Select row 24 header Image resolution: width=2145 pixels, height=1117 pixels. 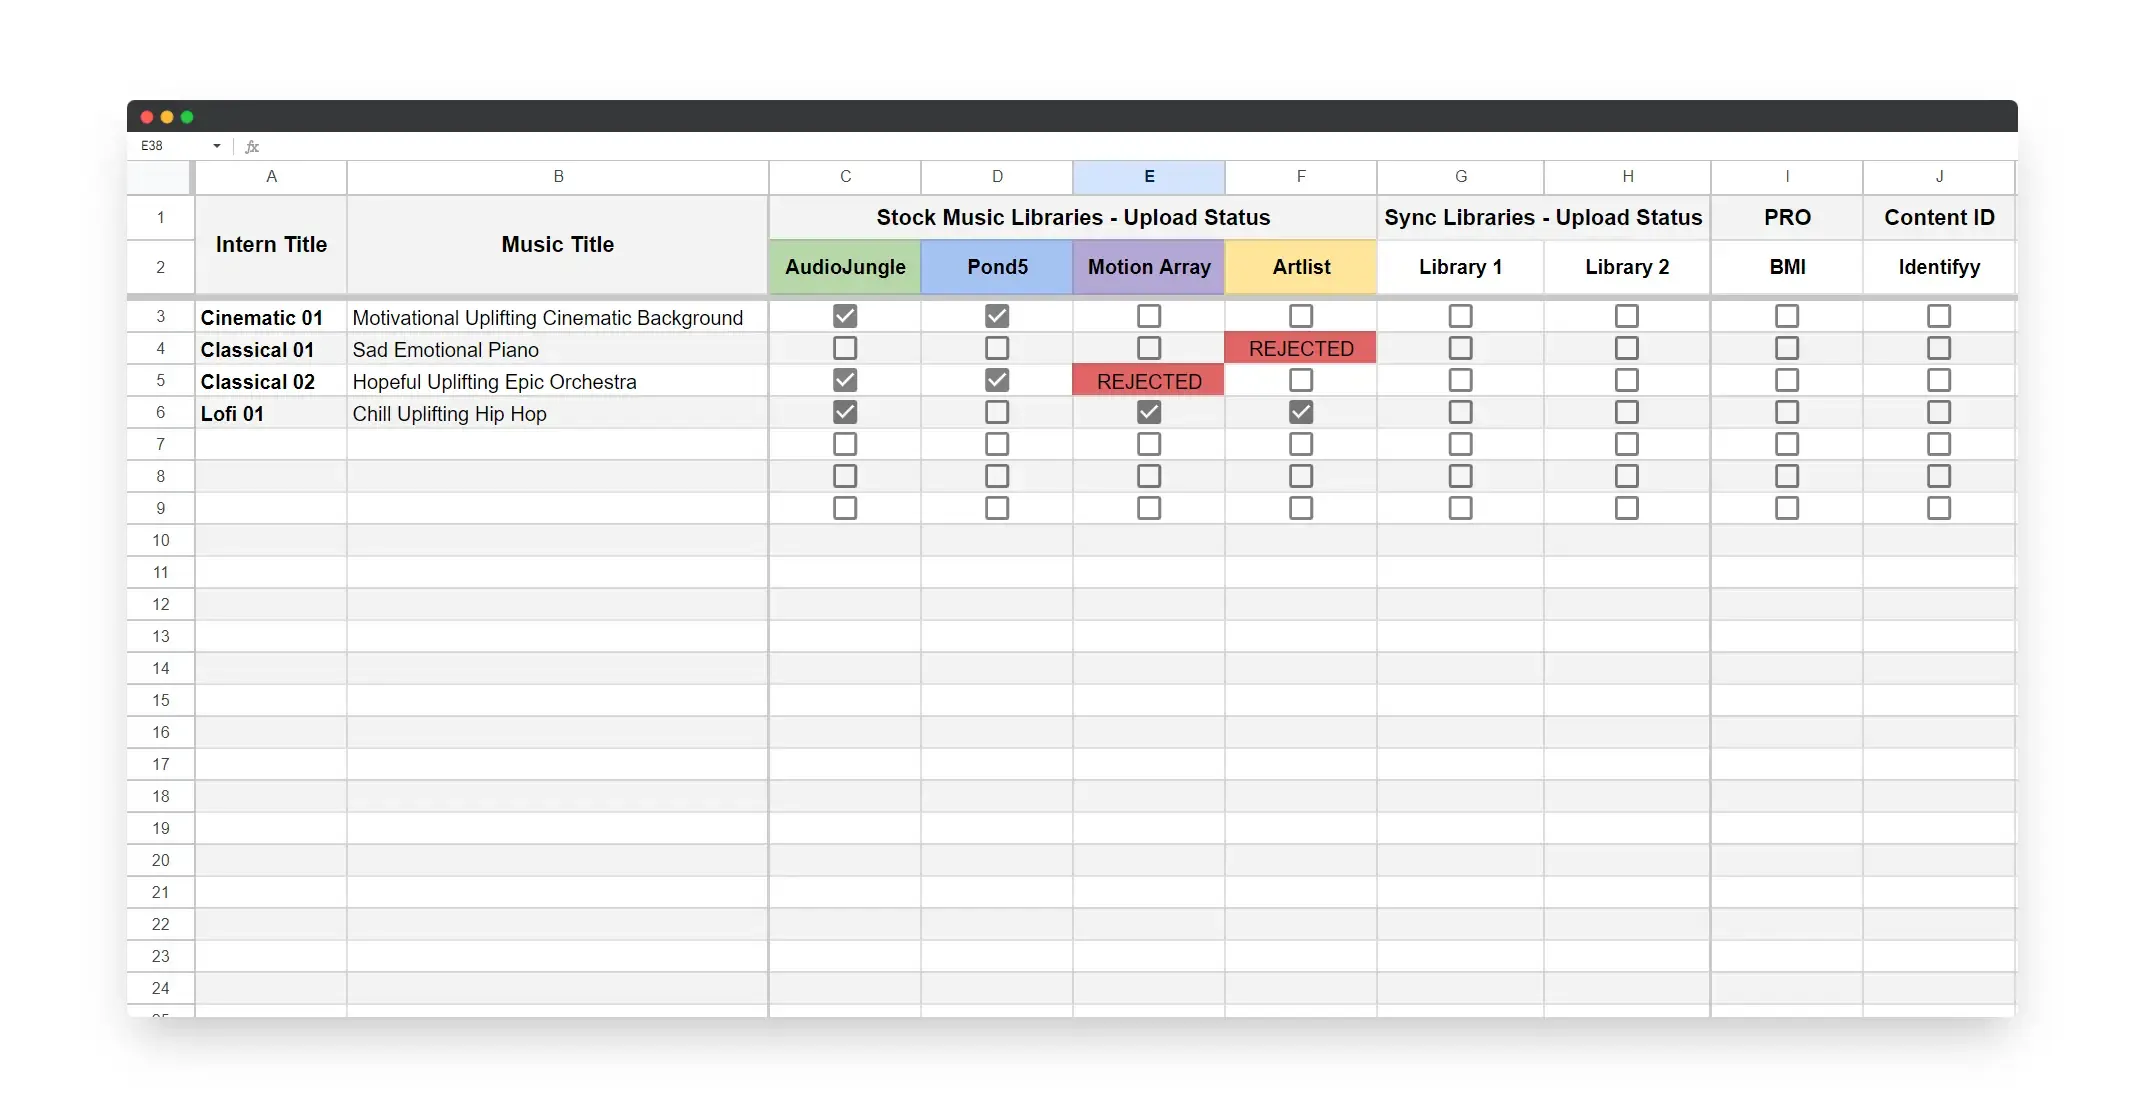click(x=160, y=988)
